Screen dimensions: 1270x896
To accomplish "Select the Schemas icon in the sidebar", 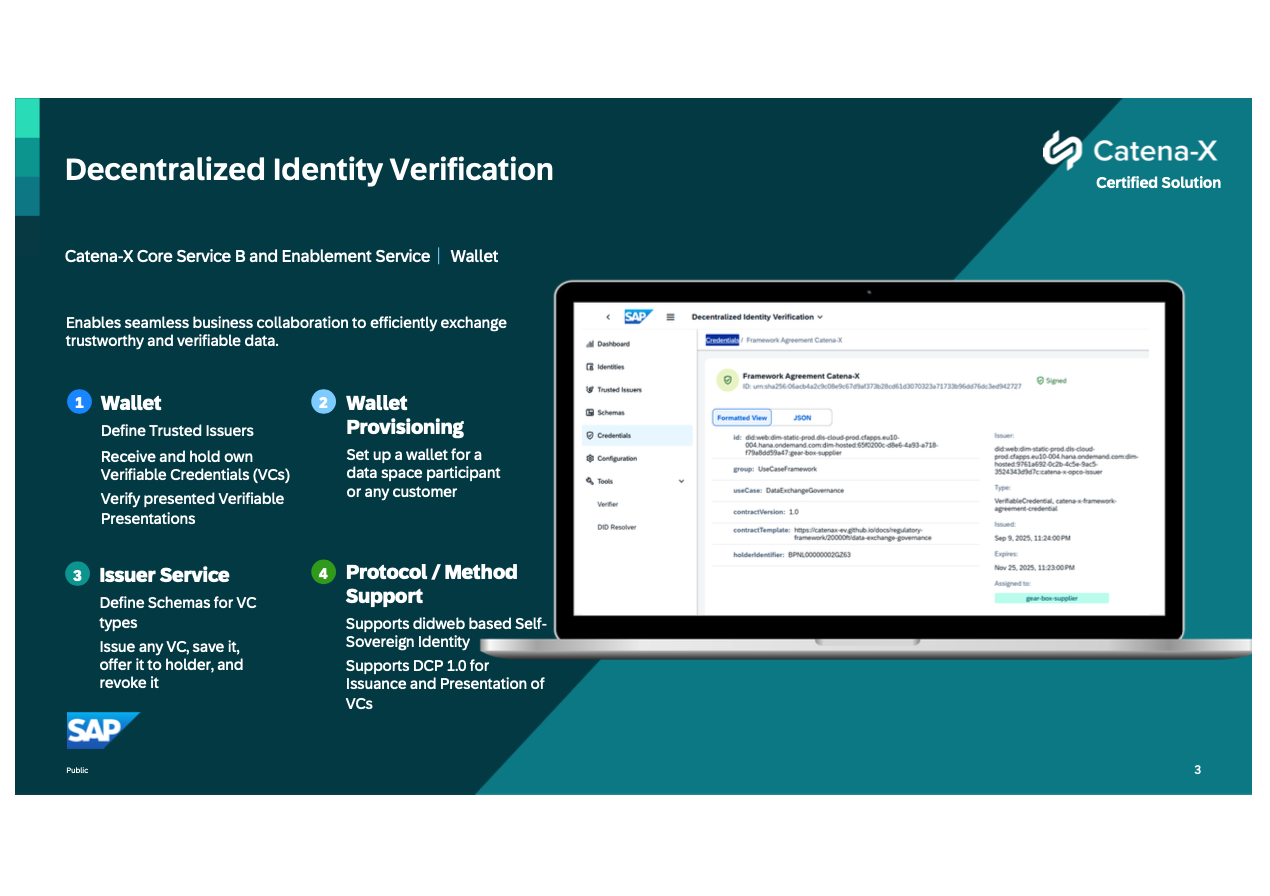I will [x=590, y=413].
